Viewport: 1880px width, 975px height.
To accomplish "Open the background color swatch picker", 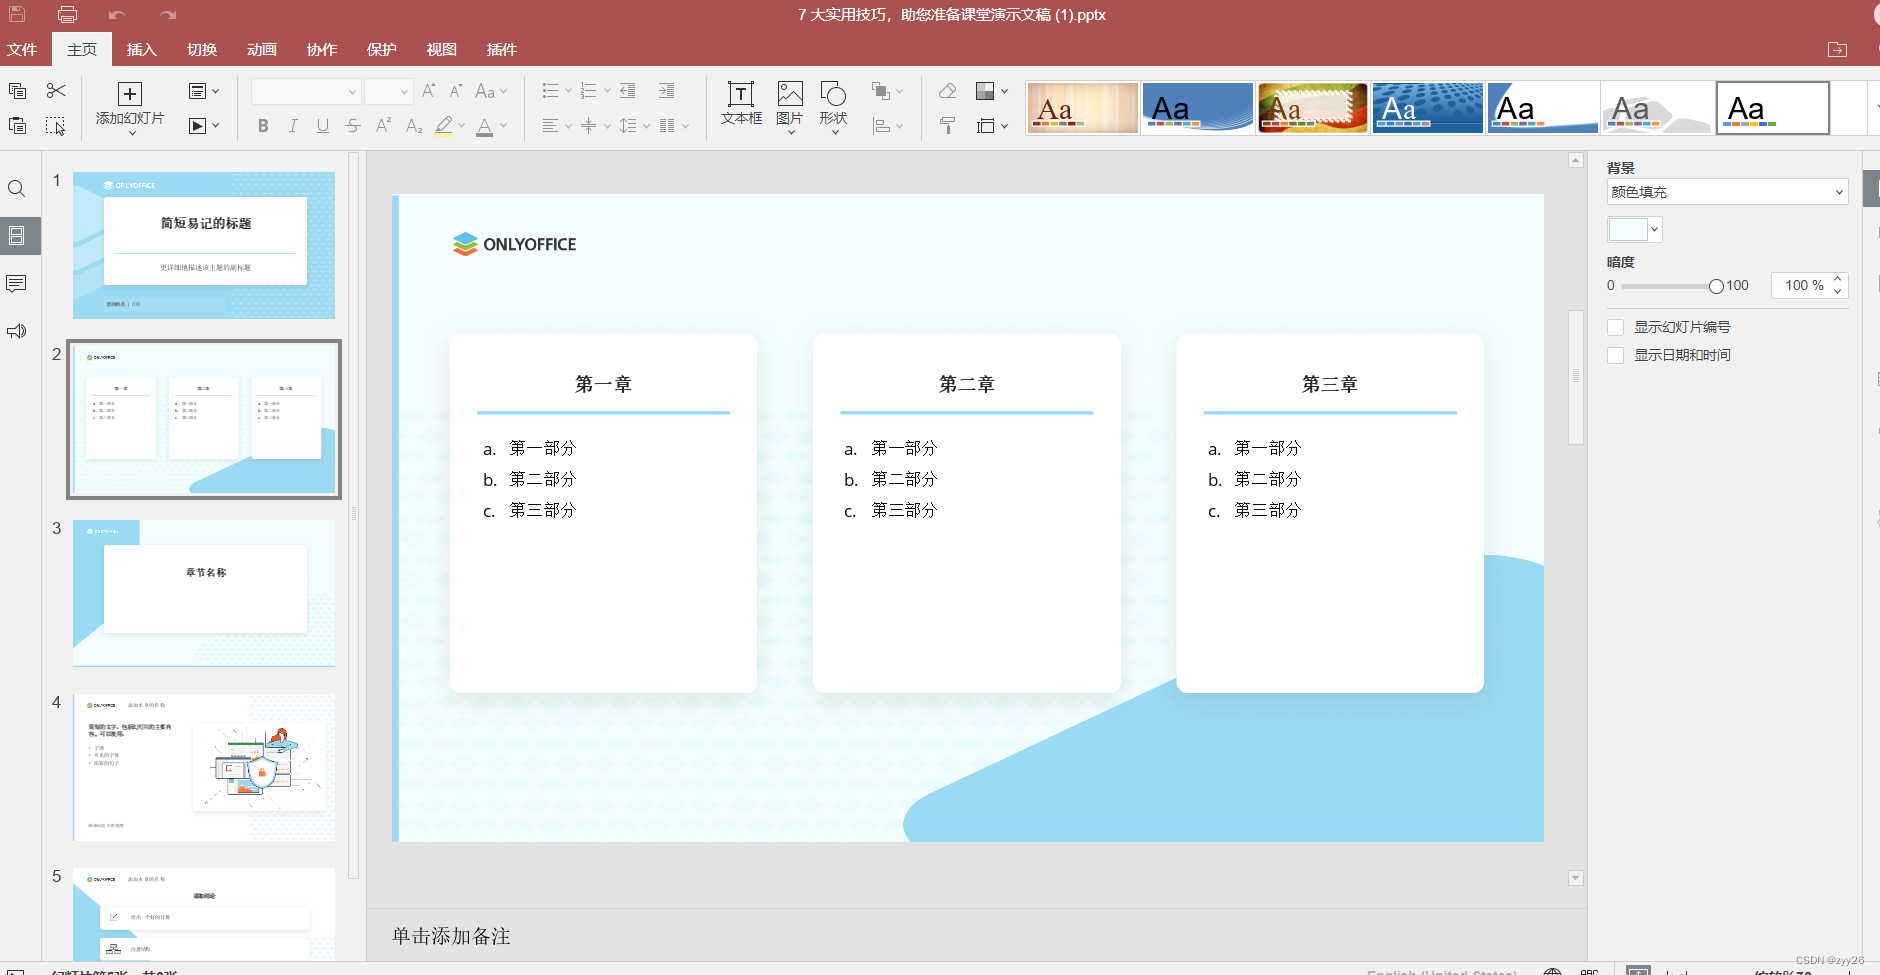I will tap(1634, 230).
